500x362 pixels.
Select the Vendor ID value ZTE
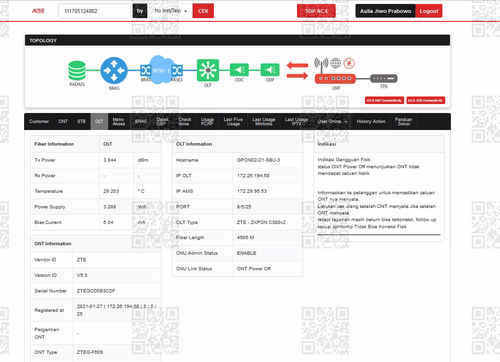(x=82, y=260)
